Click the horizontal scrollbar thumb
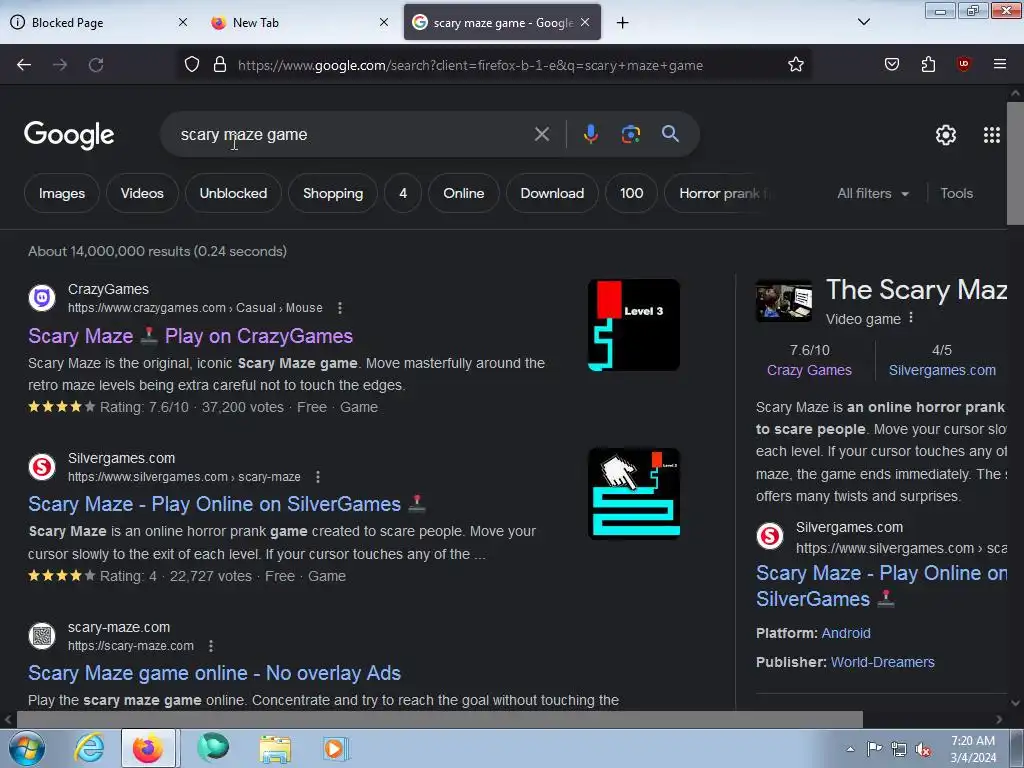 click(x=439, y=720)
